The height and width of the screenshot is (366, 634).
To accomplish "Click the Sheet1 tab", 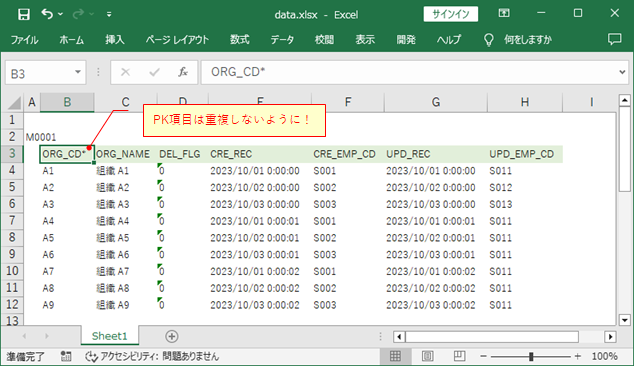I will click(110, 336).
